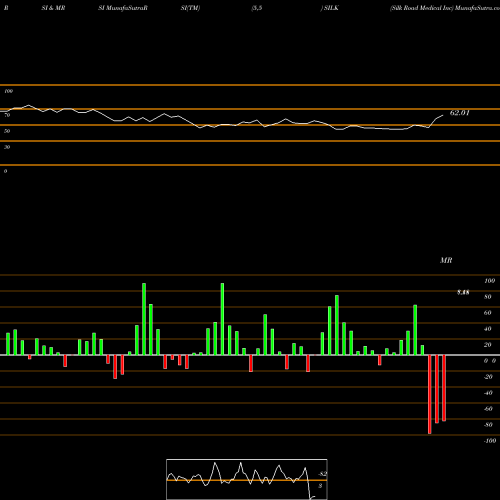Click the 82 label in mini chart
500x500 pixels.
(323, 474)
